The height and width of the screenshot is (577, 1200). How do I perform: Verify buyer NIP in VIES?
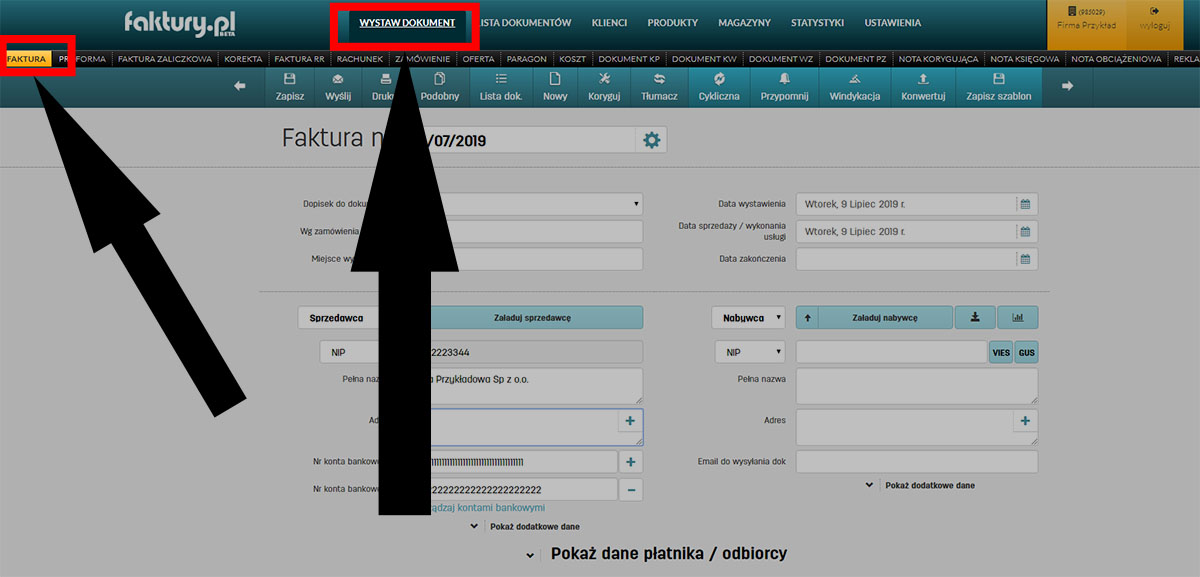tap(999, 351)
